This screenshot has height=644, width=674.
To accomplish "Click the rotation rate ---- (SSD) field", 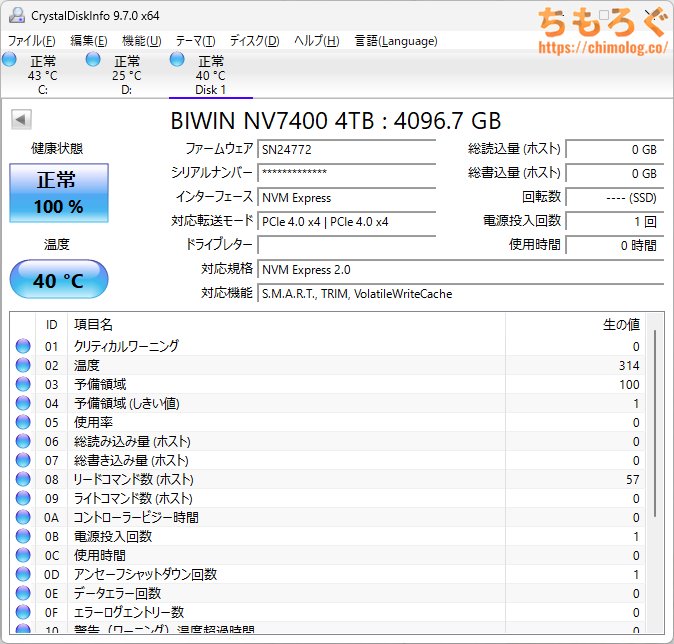I will 615,198.
